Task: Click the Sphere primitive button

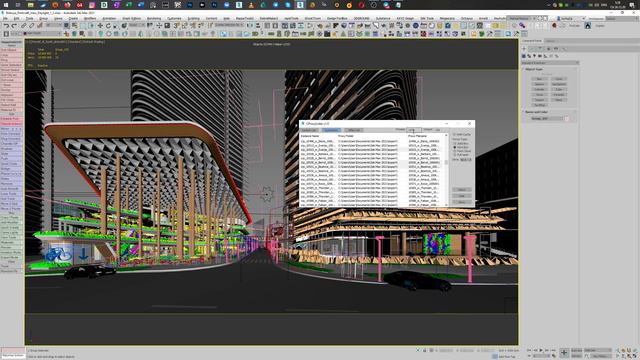Action: click(540, 84)
